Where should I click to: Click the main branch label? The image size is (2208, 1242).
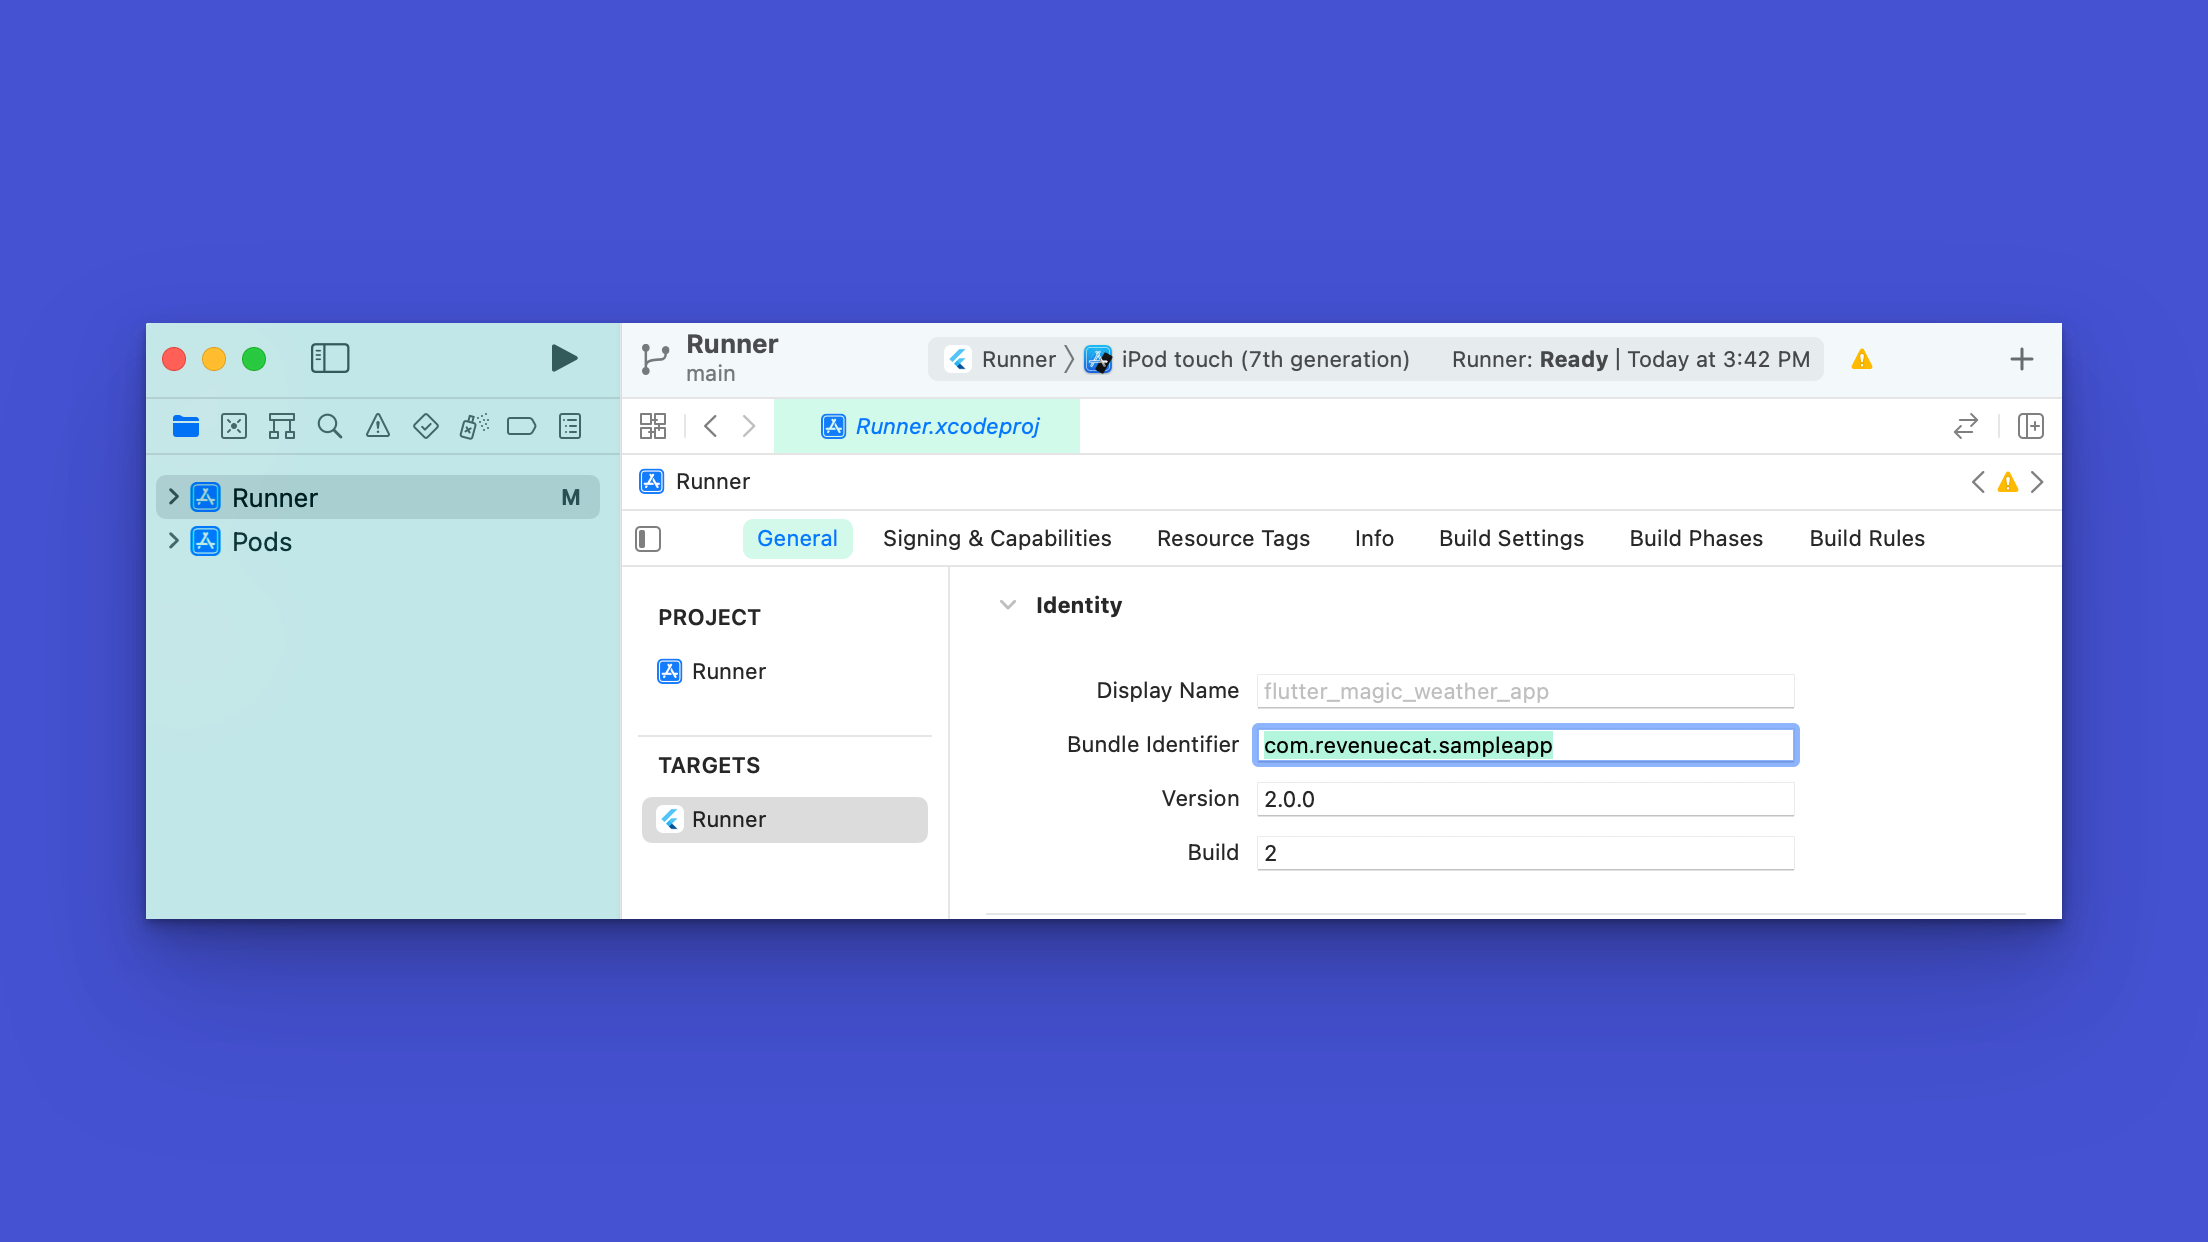711,374
